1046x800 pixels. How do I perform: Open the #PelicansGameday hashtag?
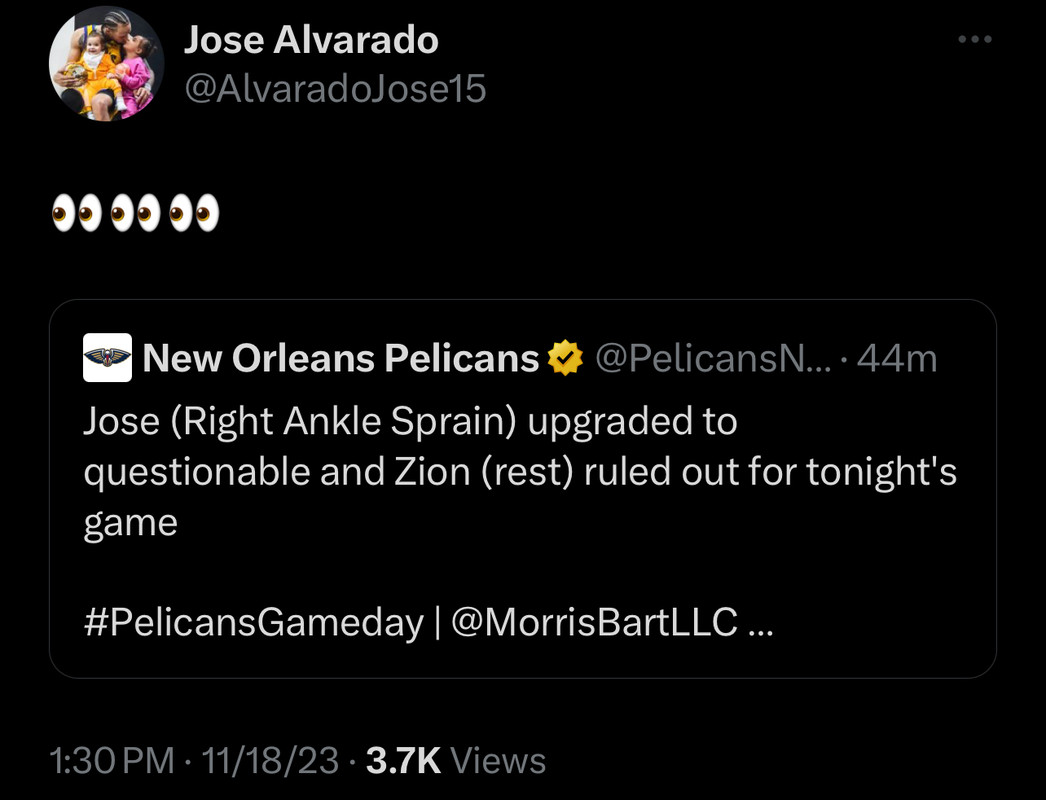pos(252,623)
